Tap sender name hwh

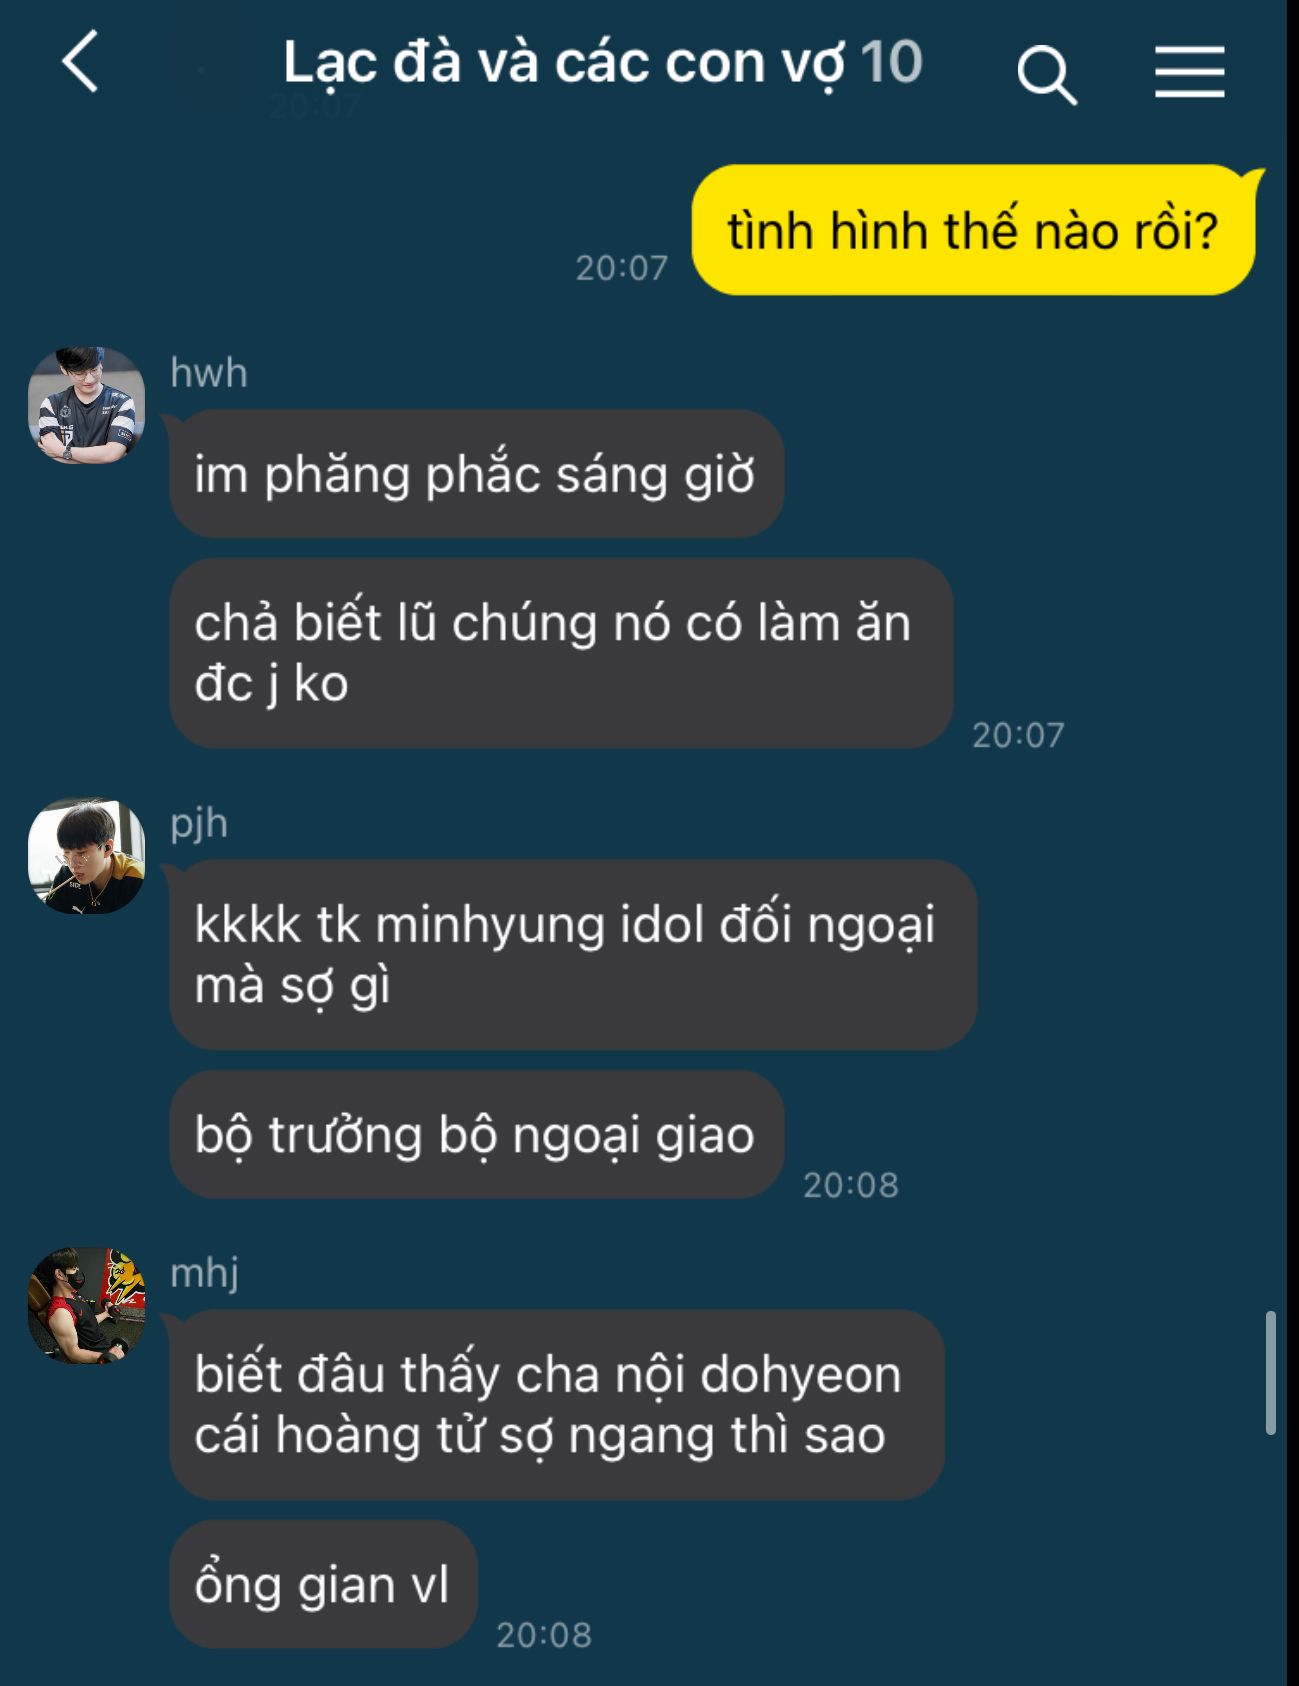pyautogui.click(x=208, y=373)
